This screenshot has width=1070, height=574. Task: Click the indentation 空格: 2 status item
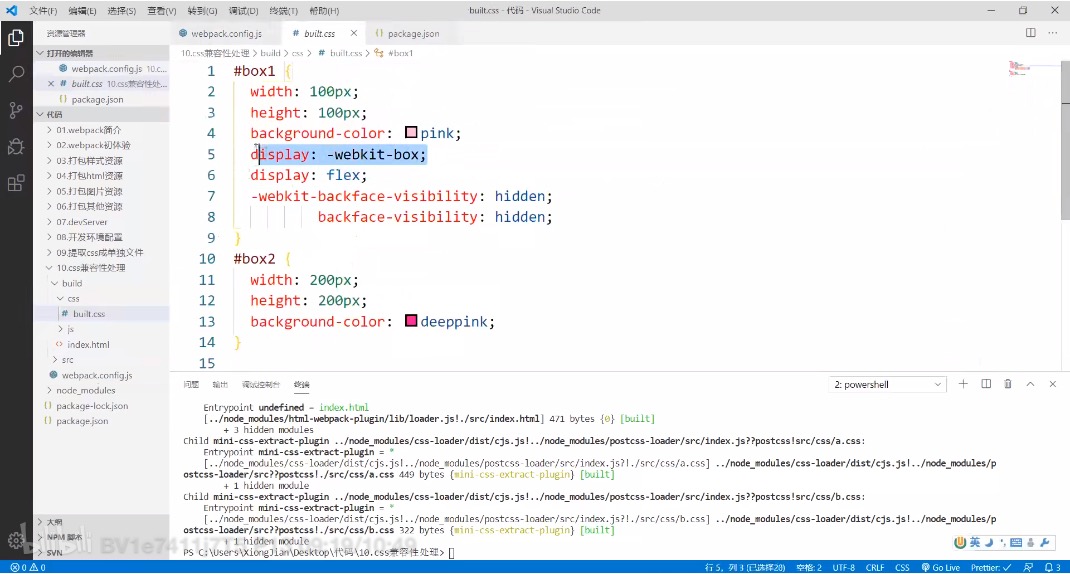tap(809, 567)
